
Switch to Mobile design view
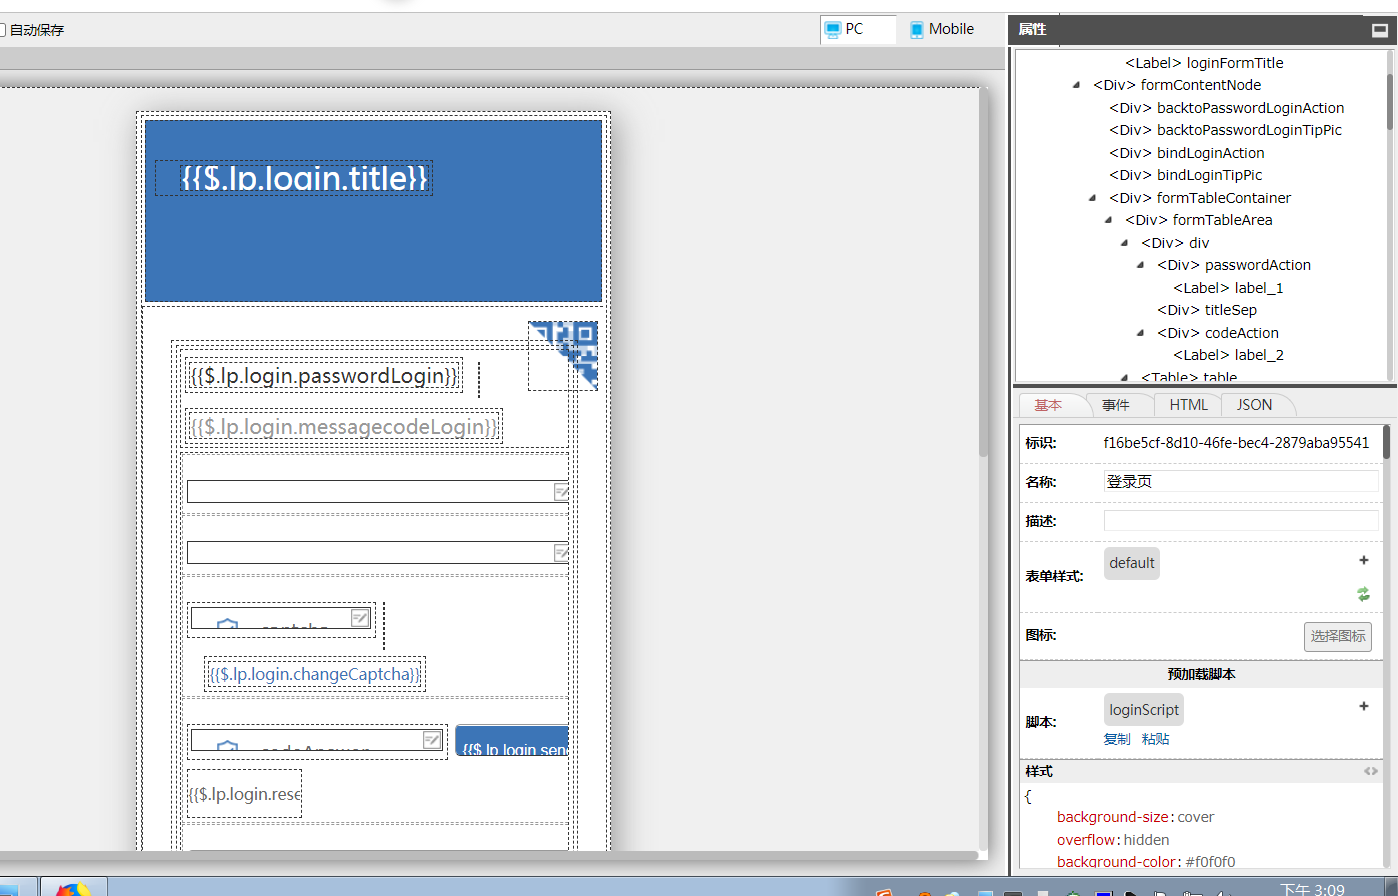click(x=942, y=30)
